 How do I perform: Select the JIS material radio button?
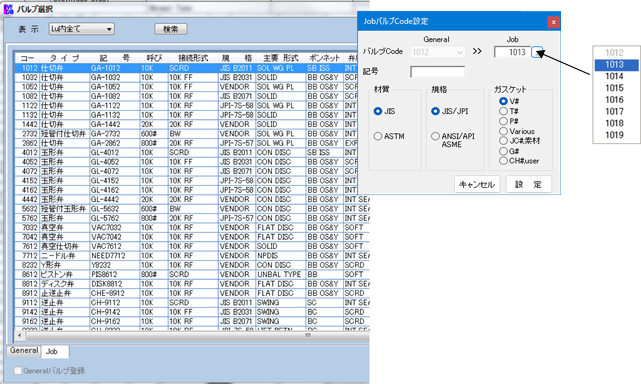click(x=378, y=111)
